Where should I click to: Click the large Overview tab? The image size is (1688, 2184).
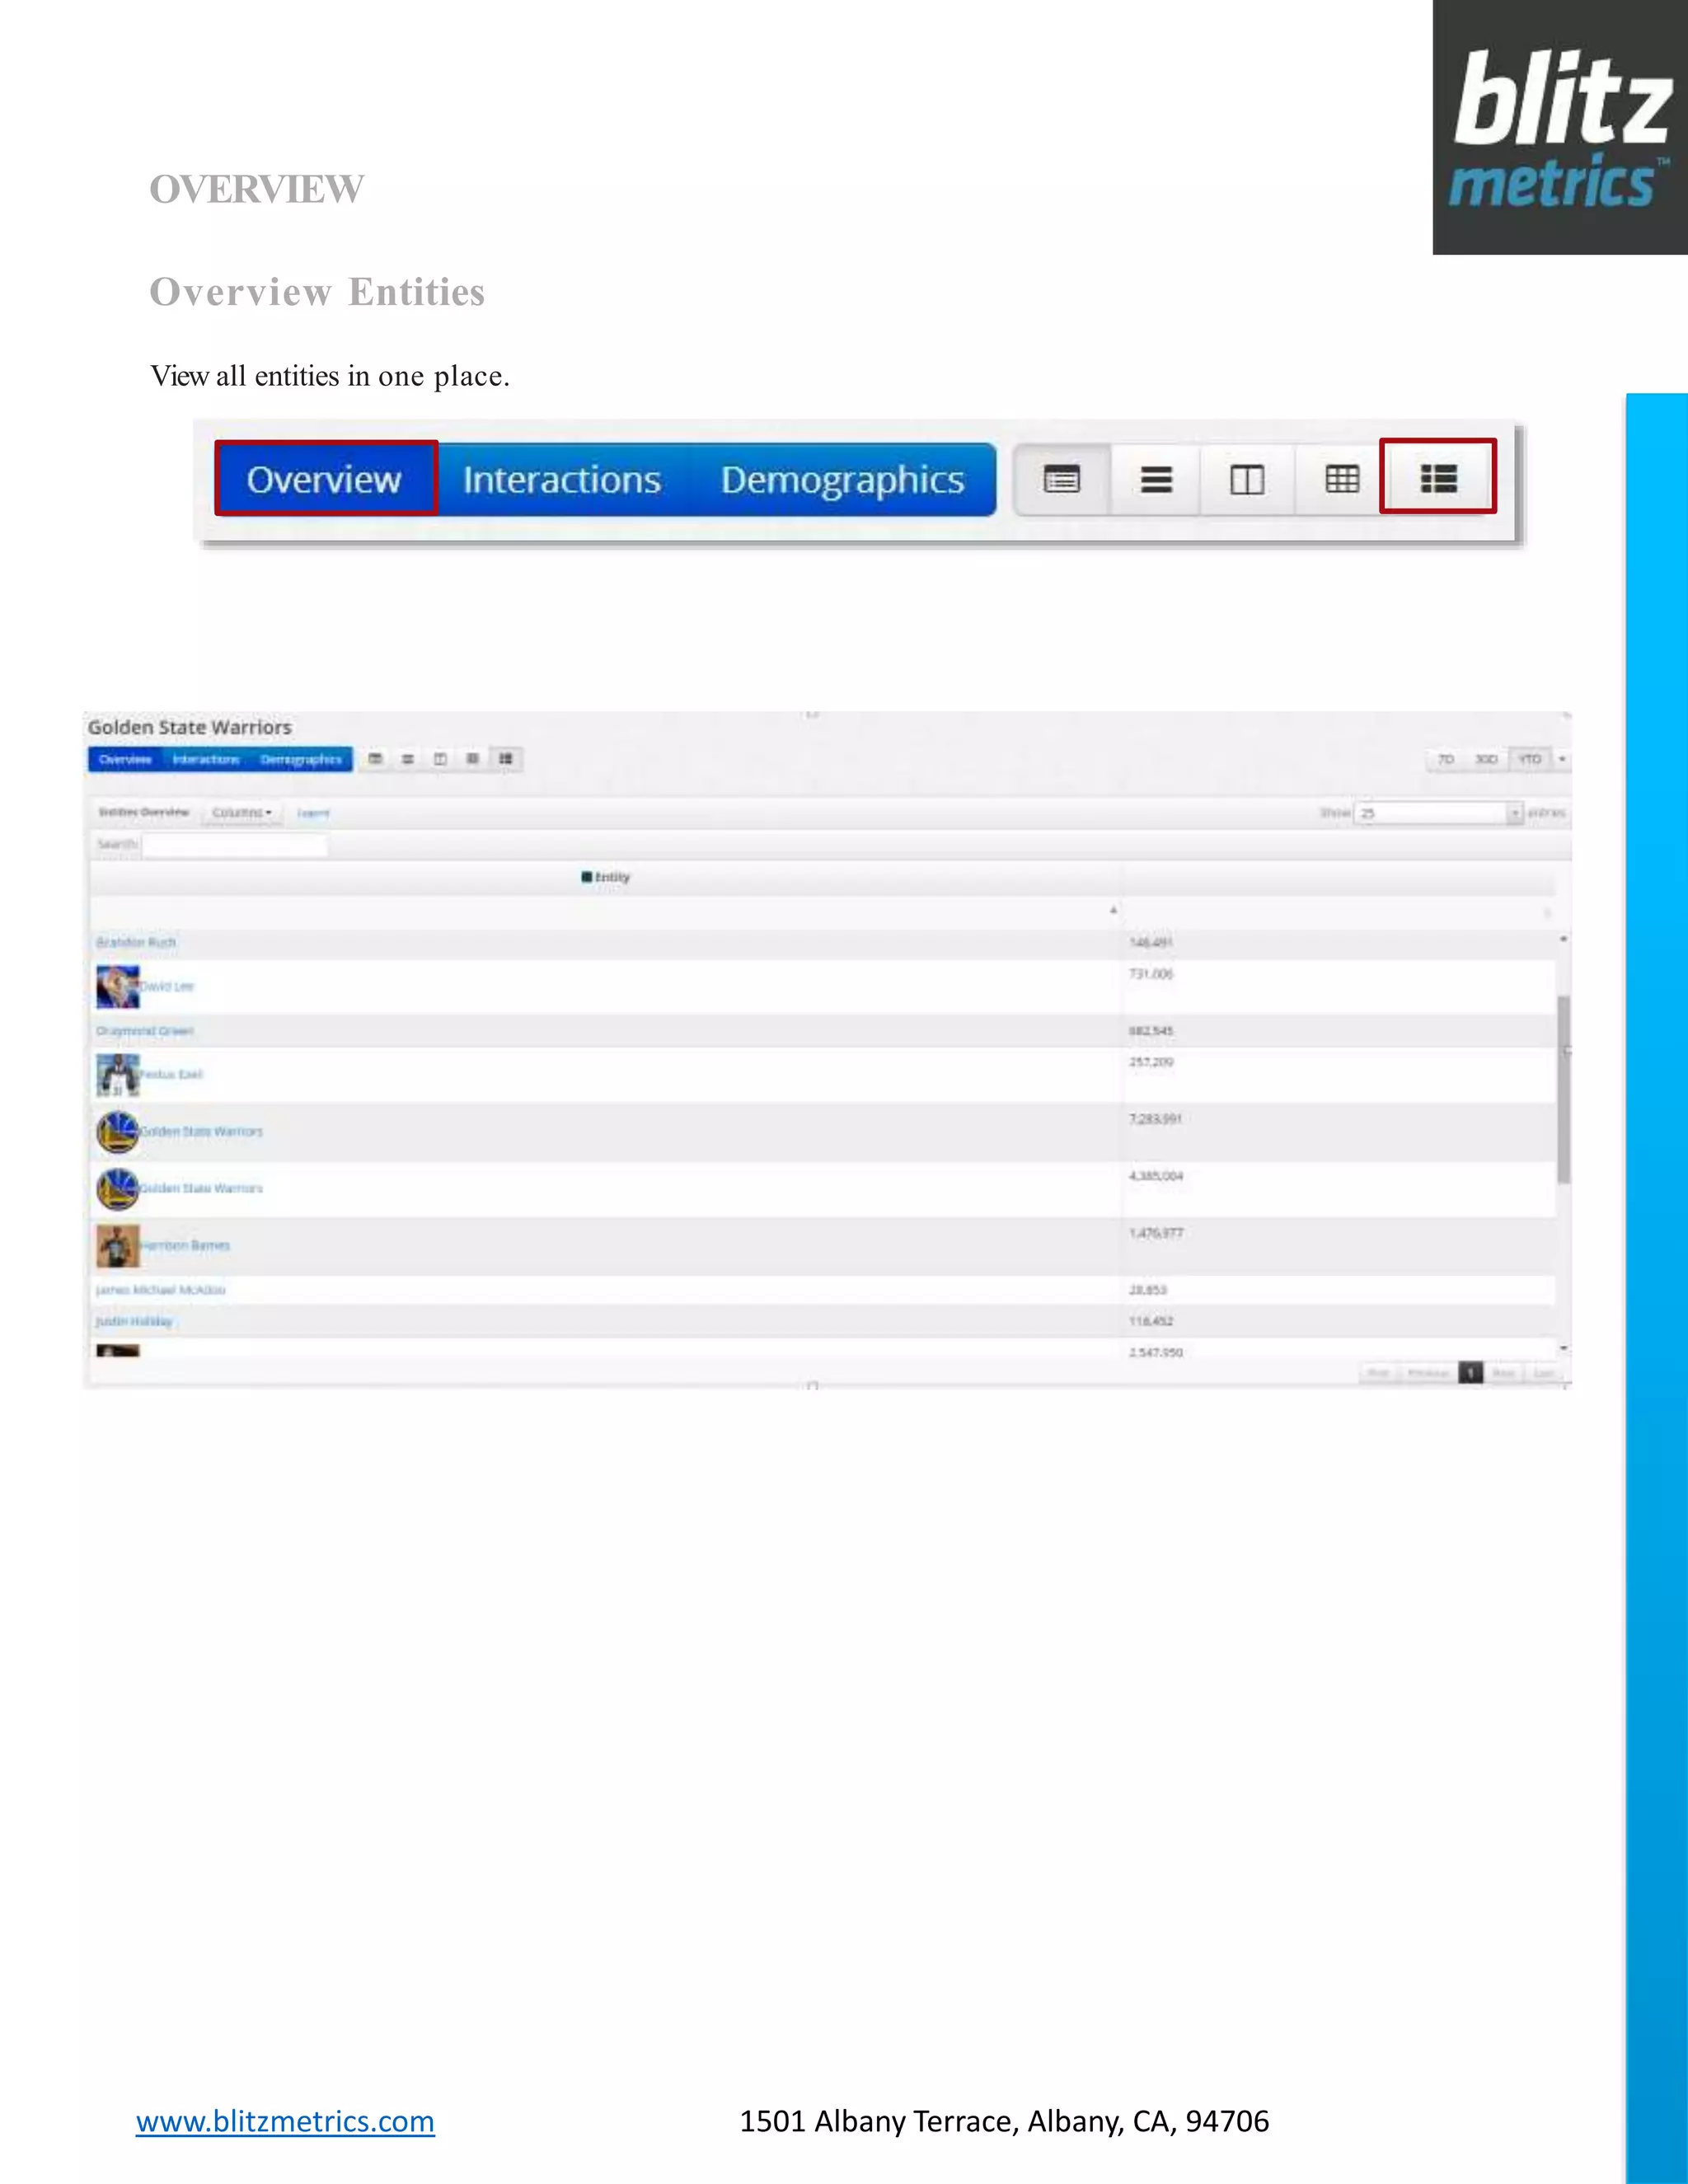(x=324, y=479)
